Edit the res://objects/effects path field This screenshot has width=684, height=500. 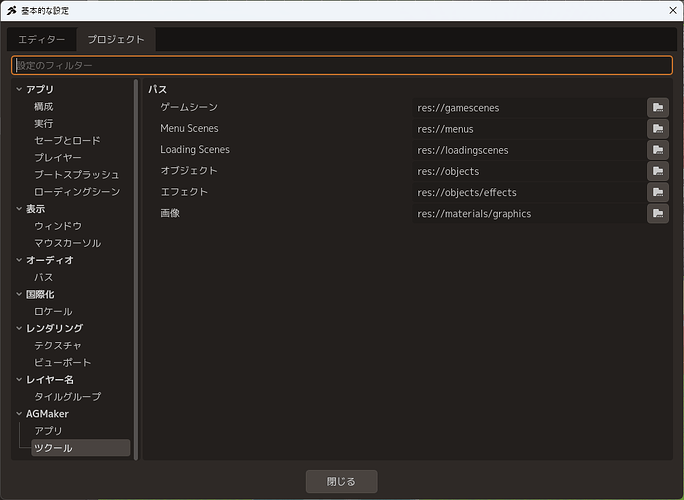tap(529, 192)
